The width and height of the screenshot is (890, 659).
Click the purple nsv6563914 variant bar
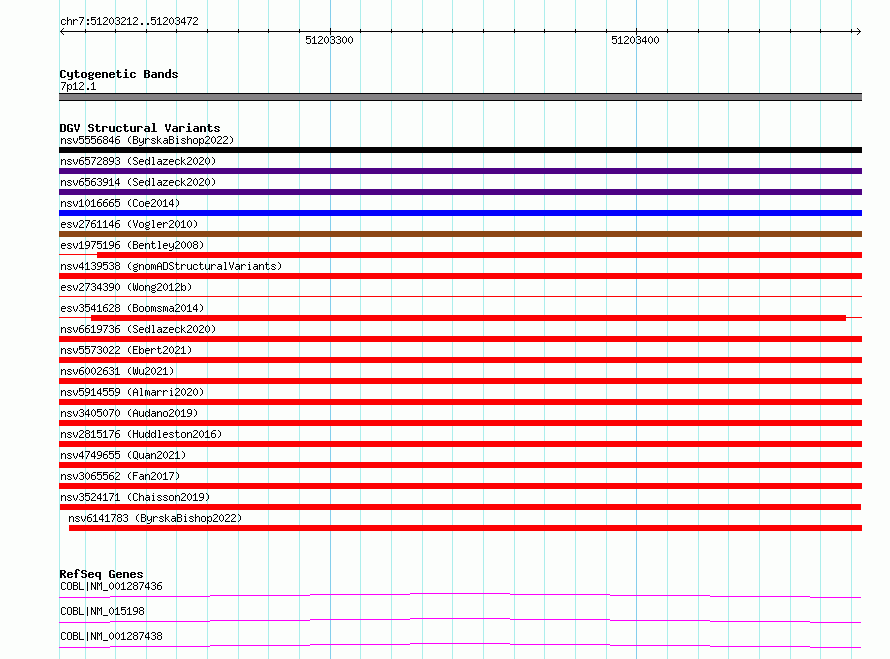(460, 192)
